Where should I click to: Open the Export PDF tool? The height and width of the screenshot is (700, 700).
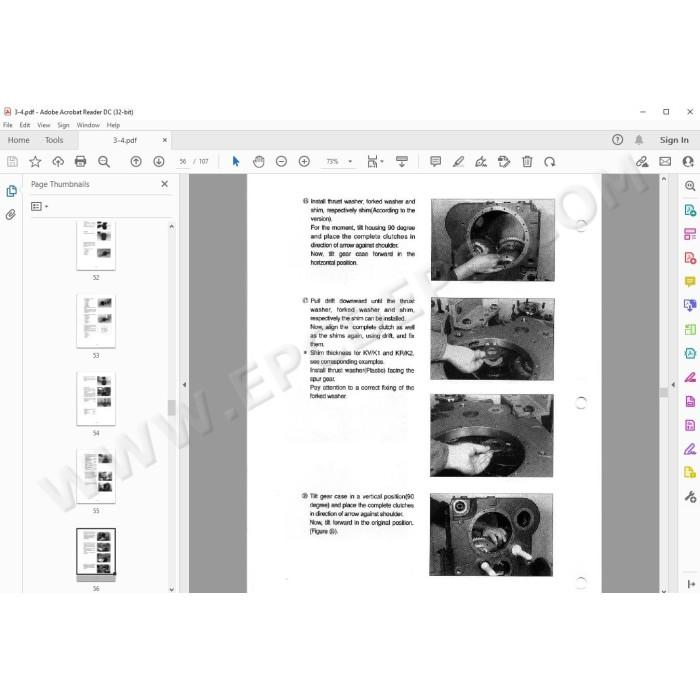(x=690, y=210)
